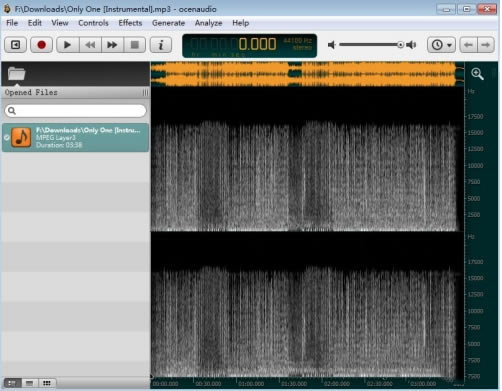
Task: Toggle the sidebar panel button
Action: [15, 45]
